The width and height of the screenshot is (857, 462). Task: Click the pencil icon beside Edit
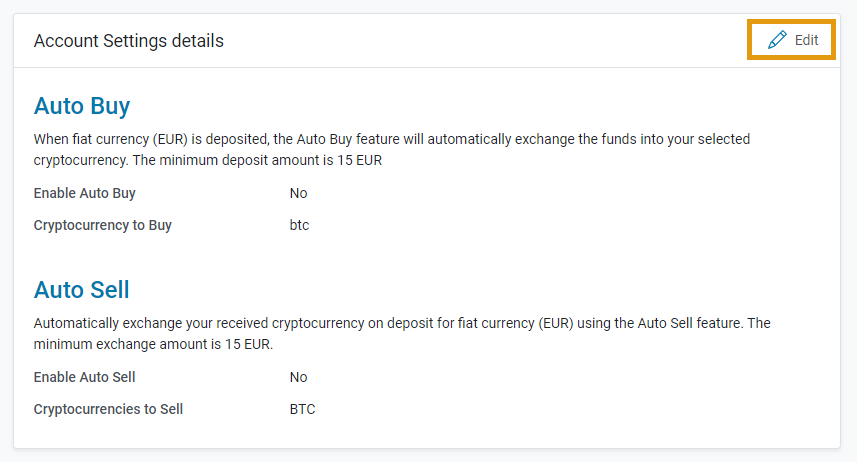777,40
